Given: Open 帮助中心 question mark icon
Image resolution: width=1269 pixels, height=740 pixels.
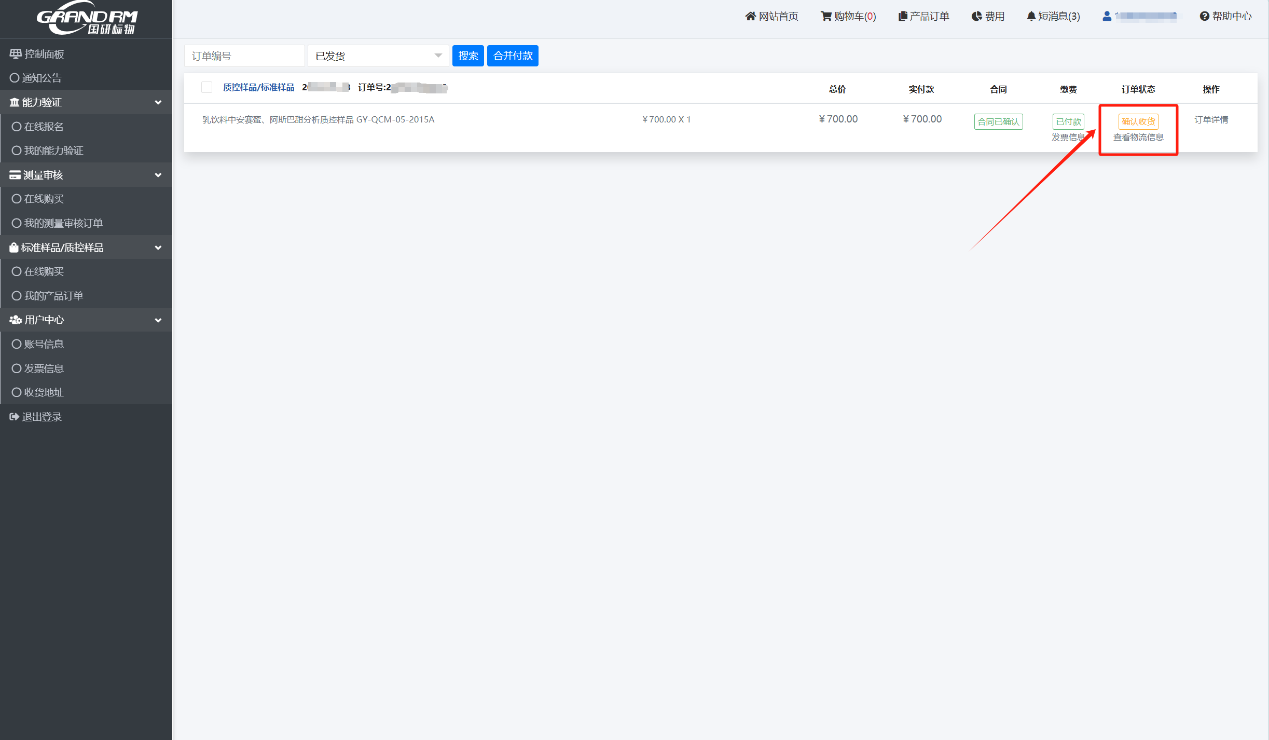Looking at the screenshot, I should (1205, 17).
